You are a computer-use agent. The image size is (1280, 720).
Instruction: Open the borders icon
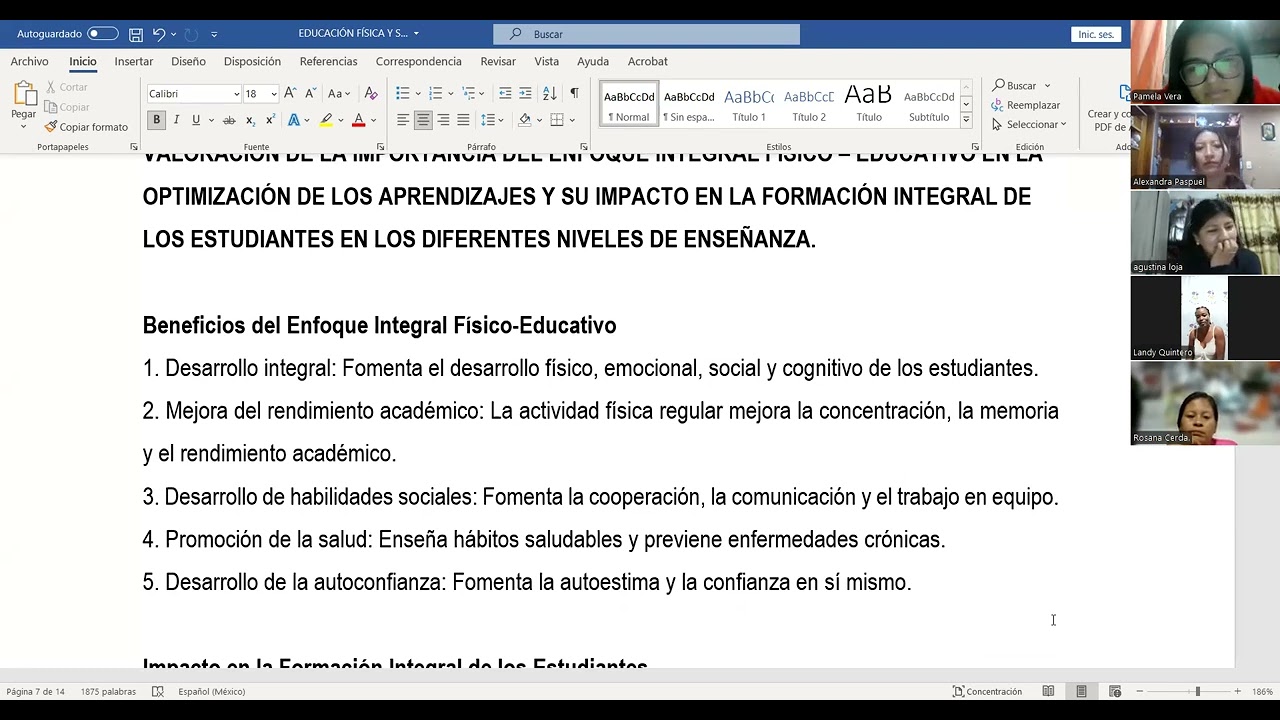[557, 120]
